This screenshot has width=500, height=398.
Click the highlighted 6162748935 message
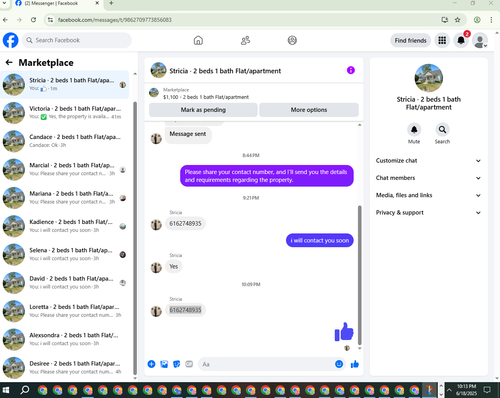(185, 310)
